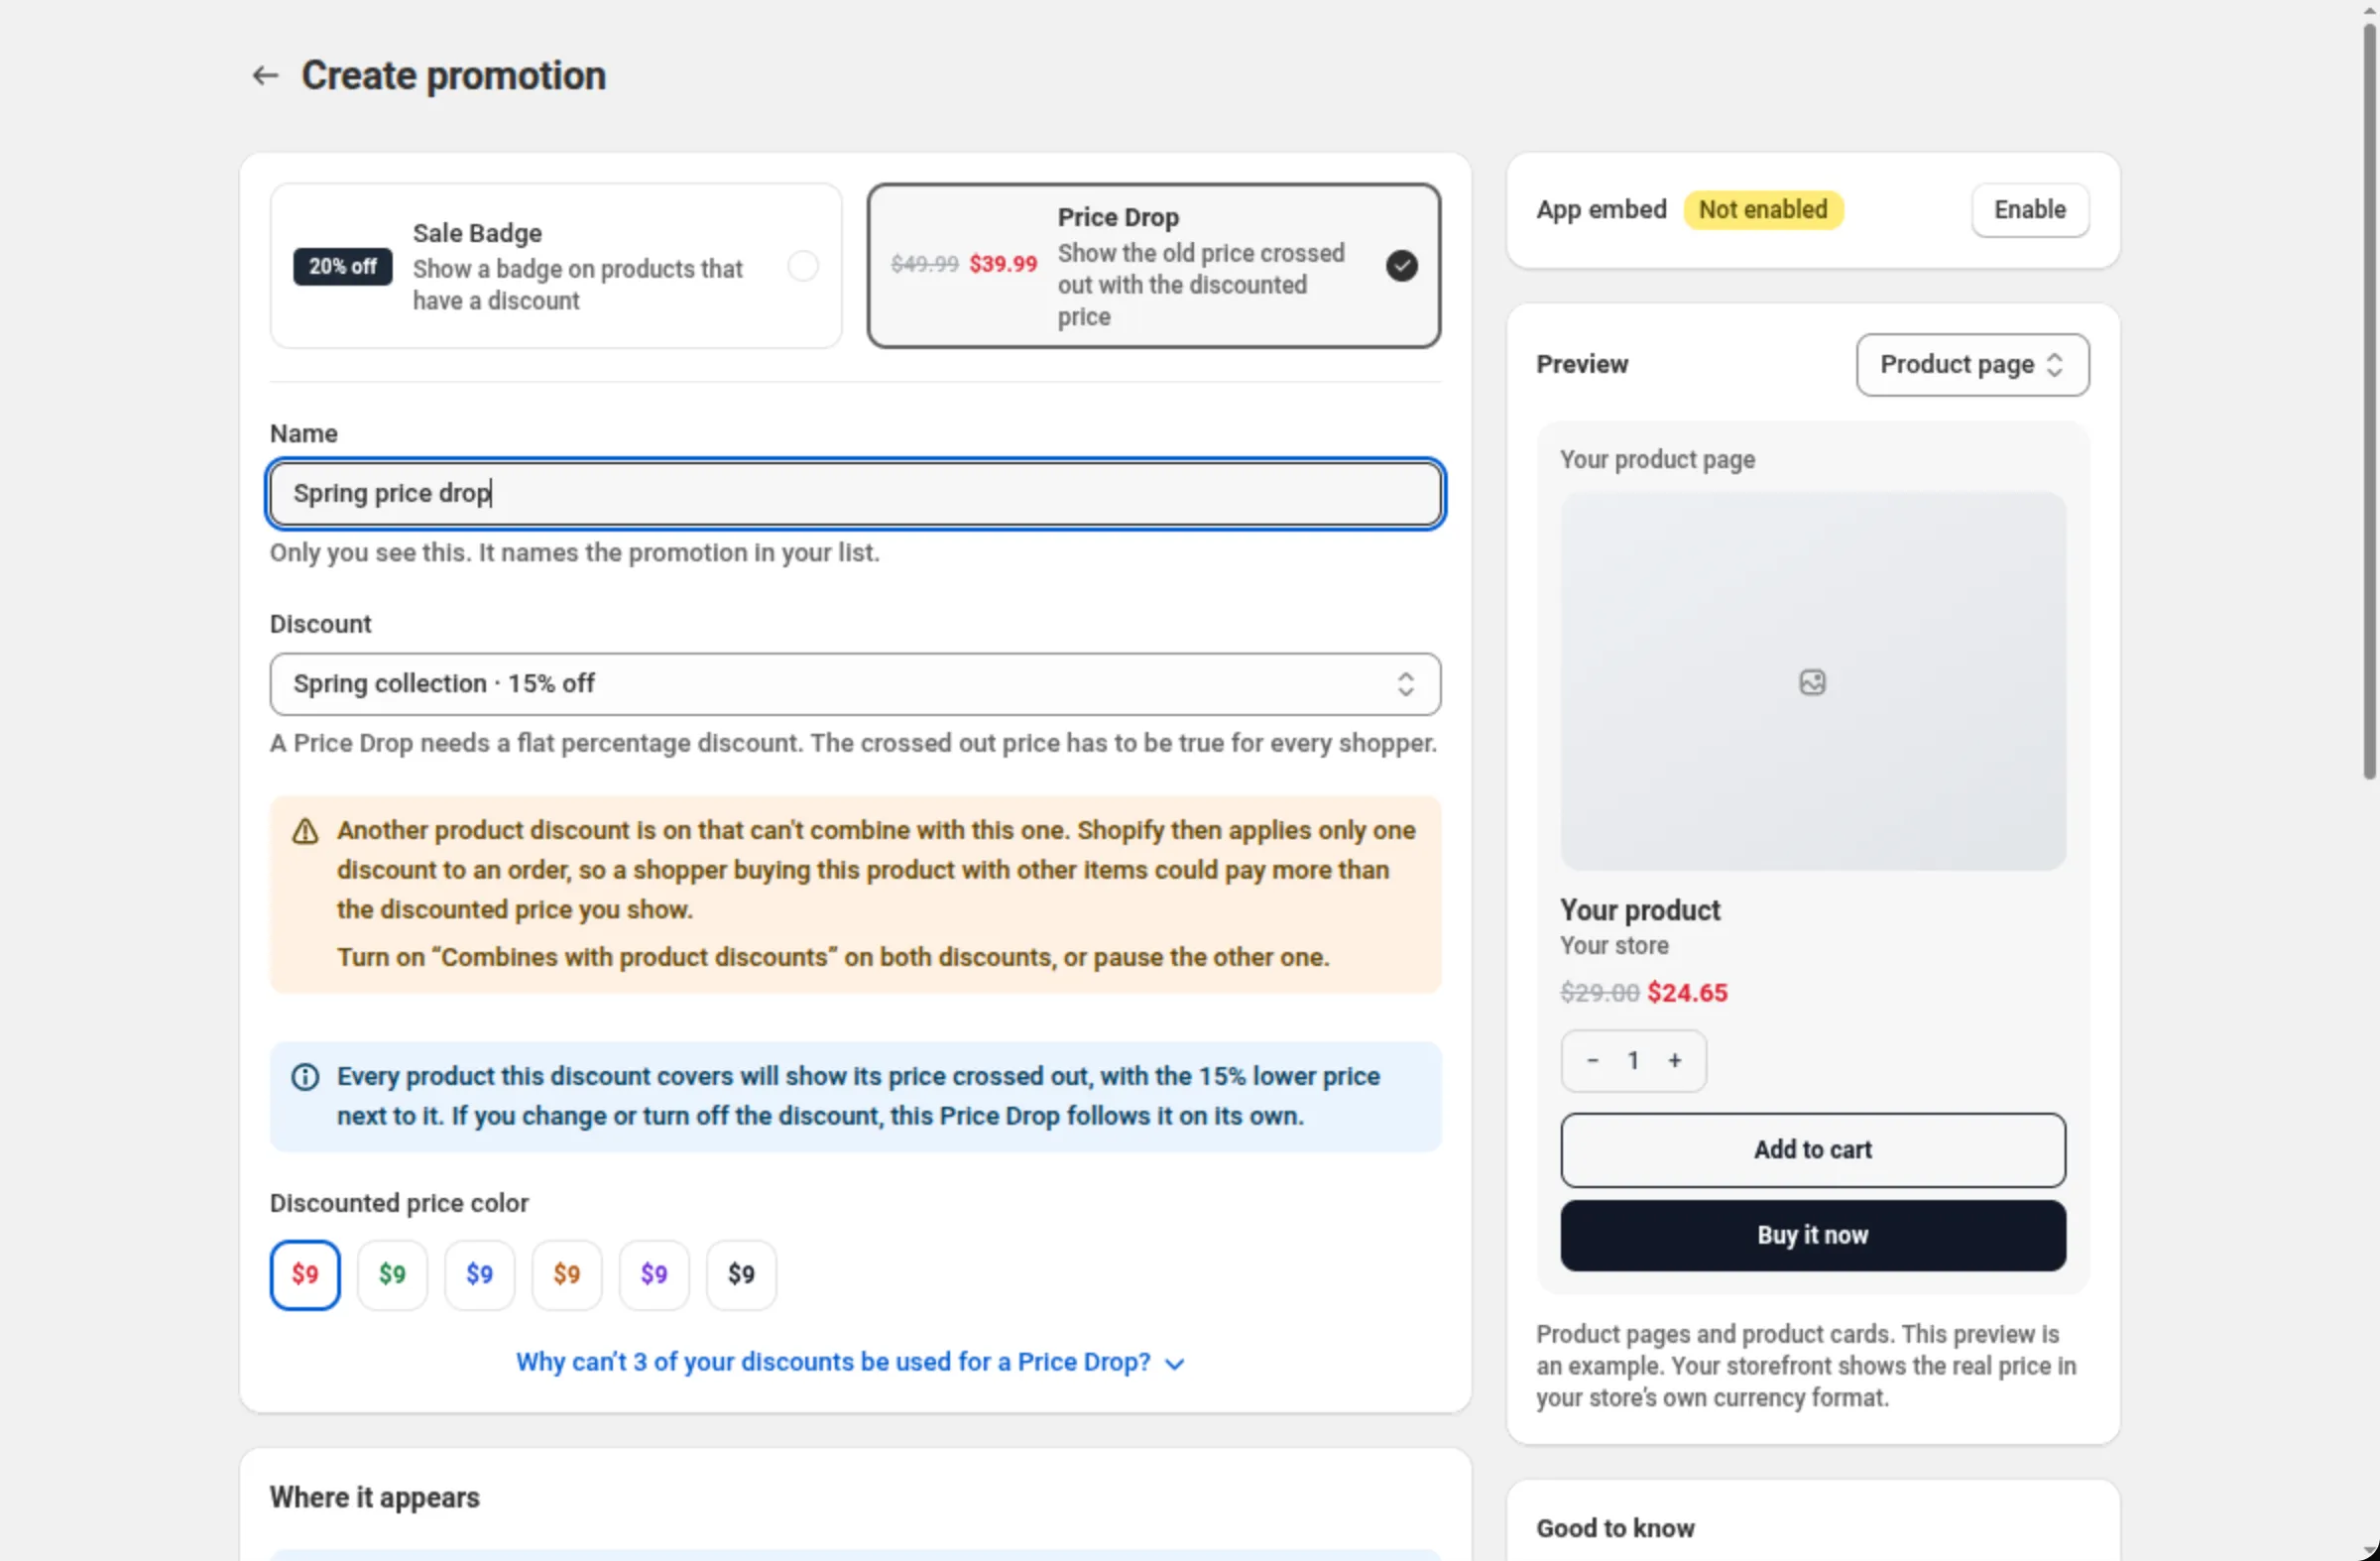Image resolution: width=2380 pixels, height=1561 pixels.
Task: Click the 'Where it appears' heading
Action: coord(374,1497)
